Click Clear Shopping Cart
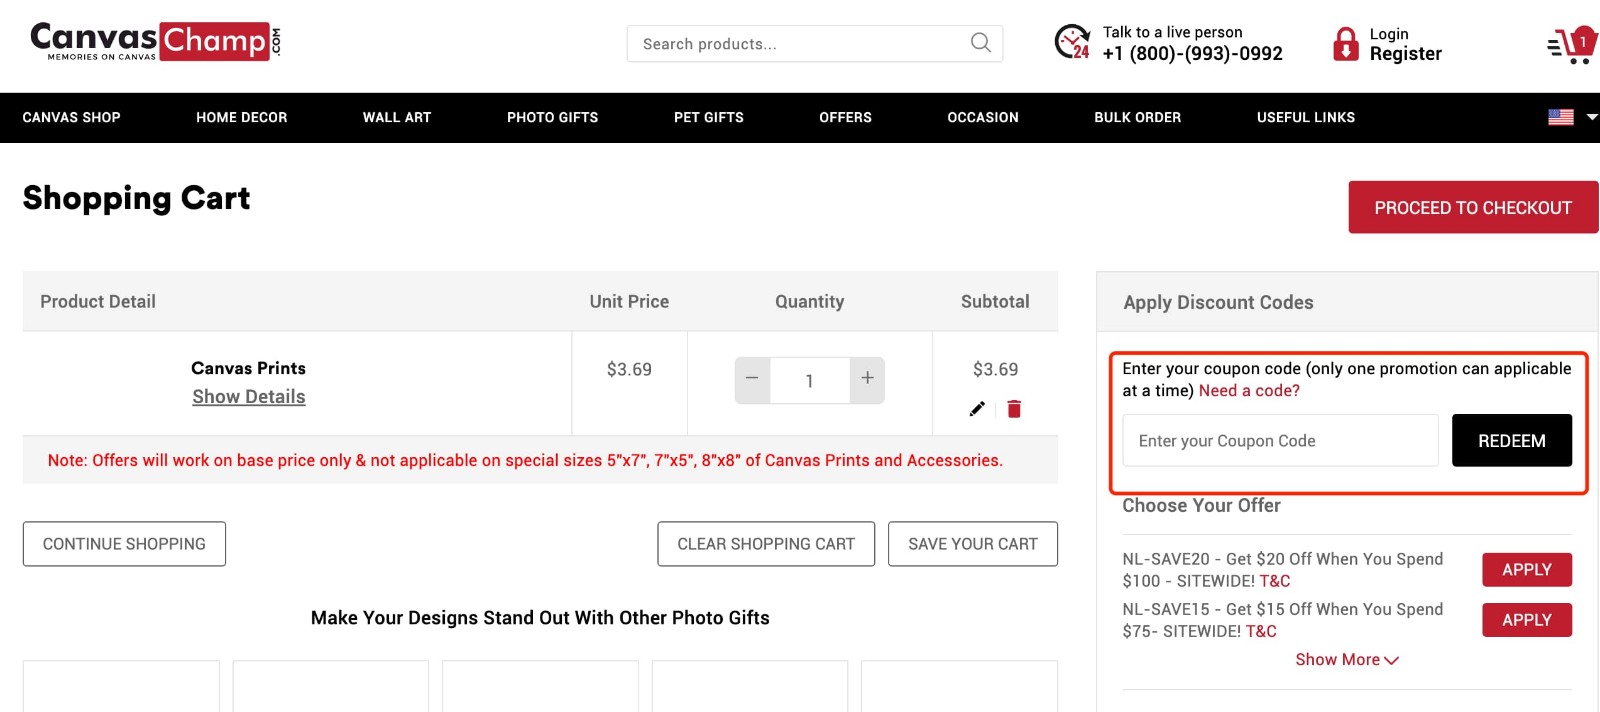Image resolution: width=1600 pixels, height=712 pixels. point(765,543)
